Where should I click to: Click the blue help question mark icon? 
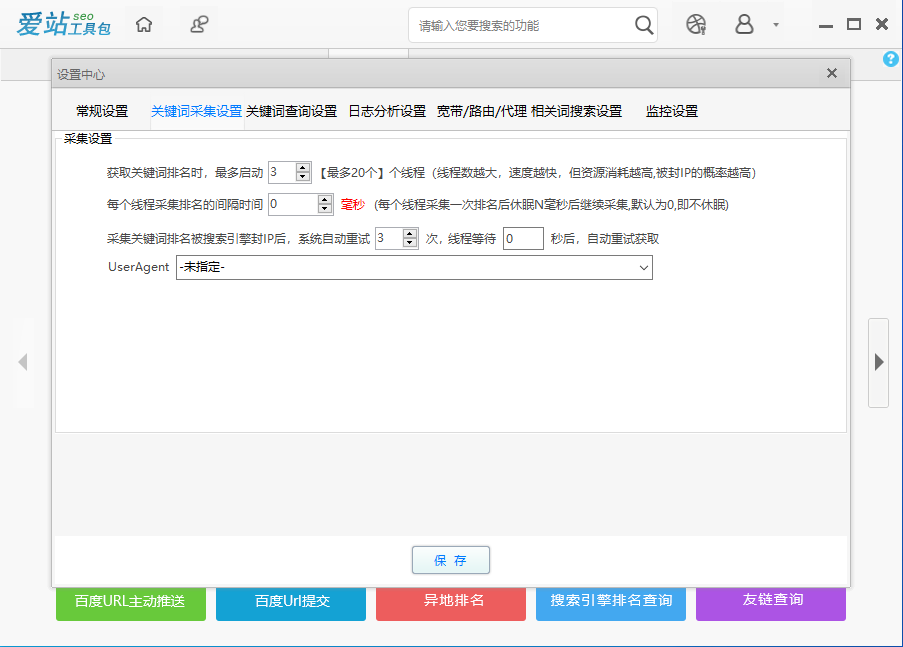(x=890, y=59)
